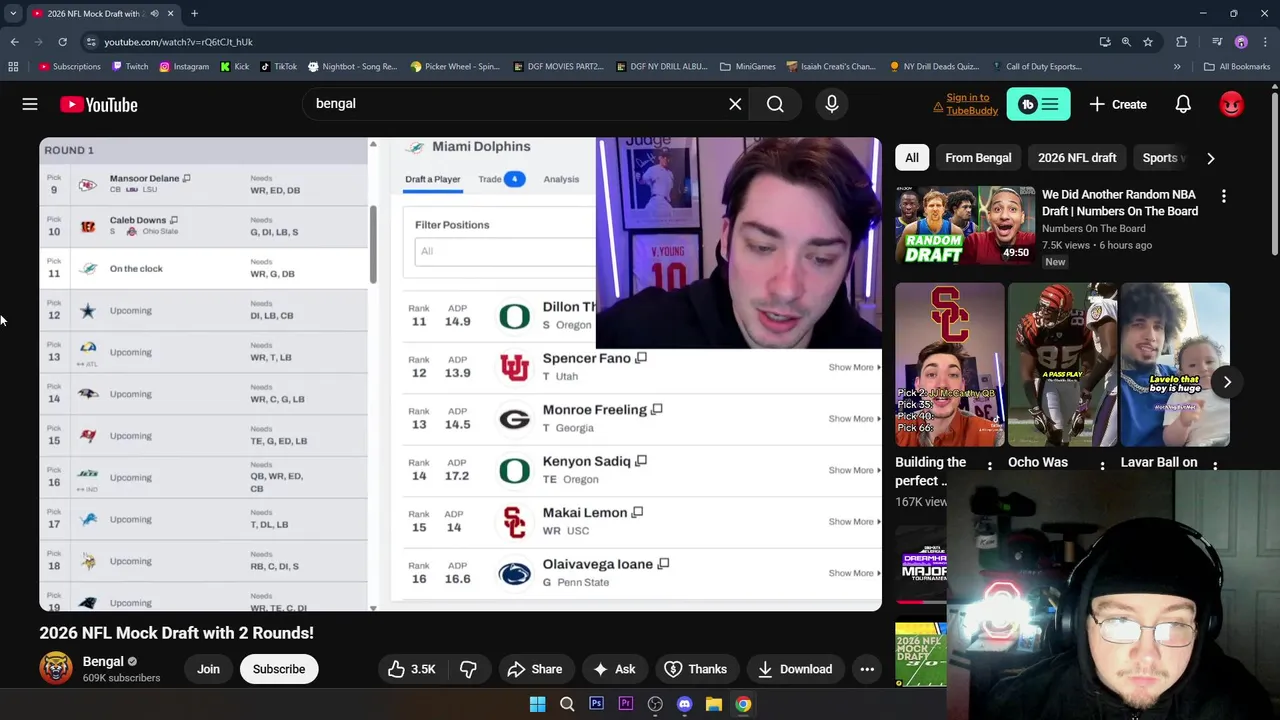Open Windows Start from the taskbar
The image size is (1280, 720).
tap(537, 704)
